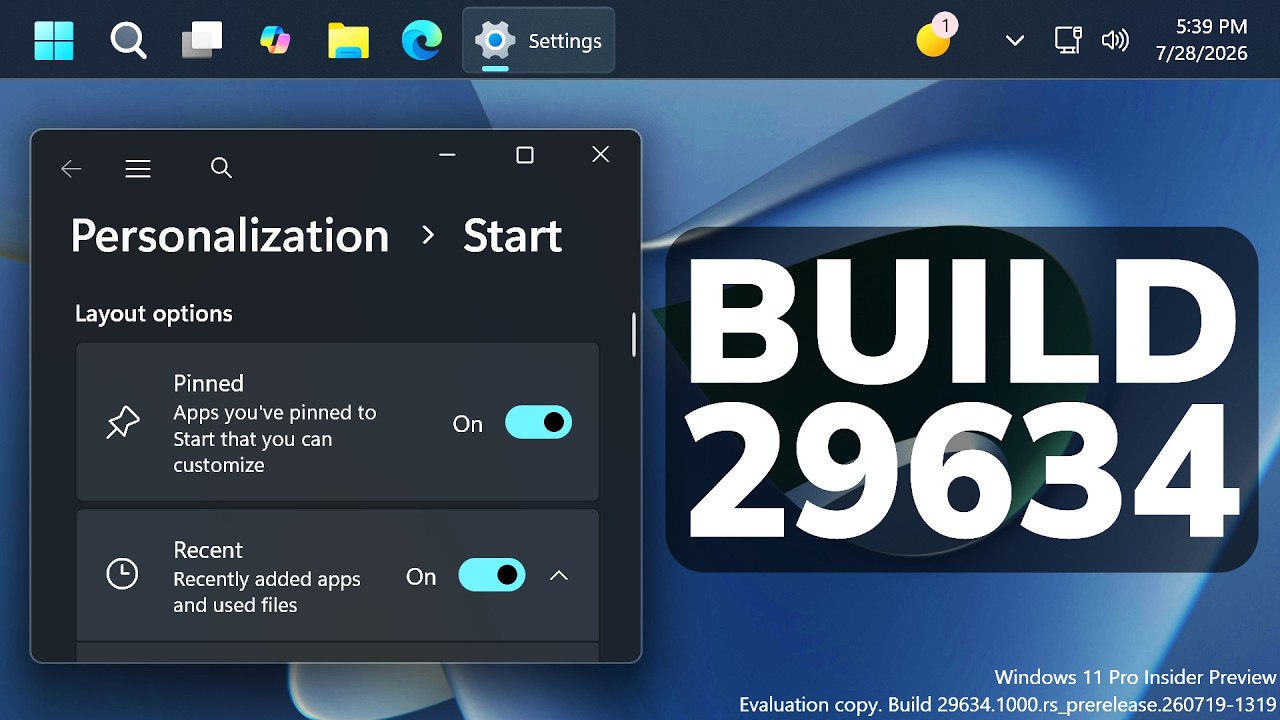Open the yellow notification badge icon
Screen dimensions: 1280x720
tap(936, 37)
